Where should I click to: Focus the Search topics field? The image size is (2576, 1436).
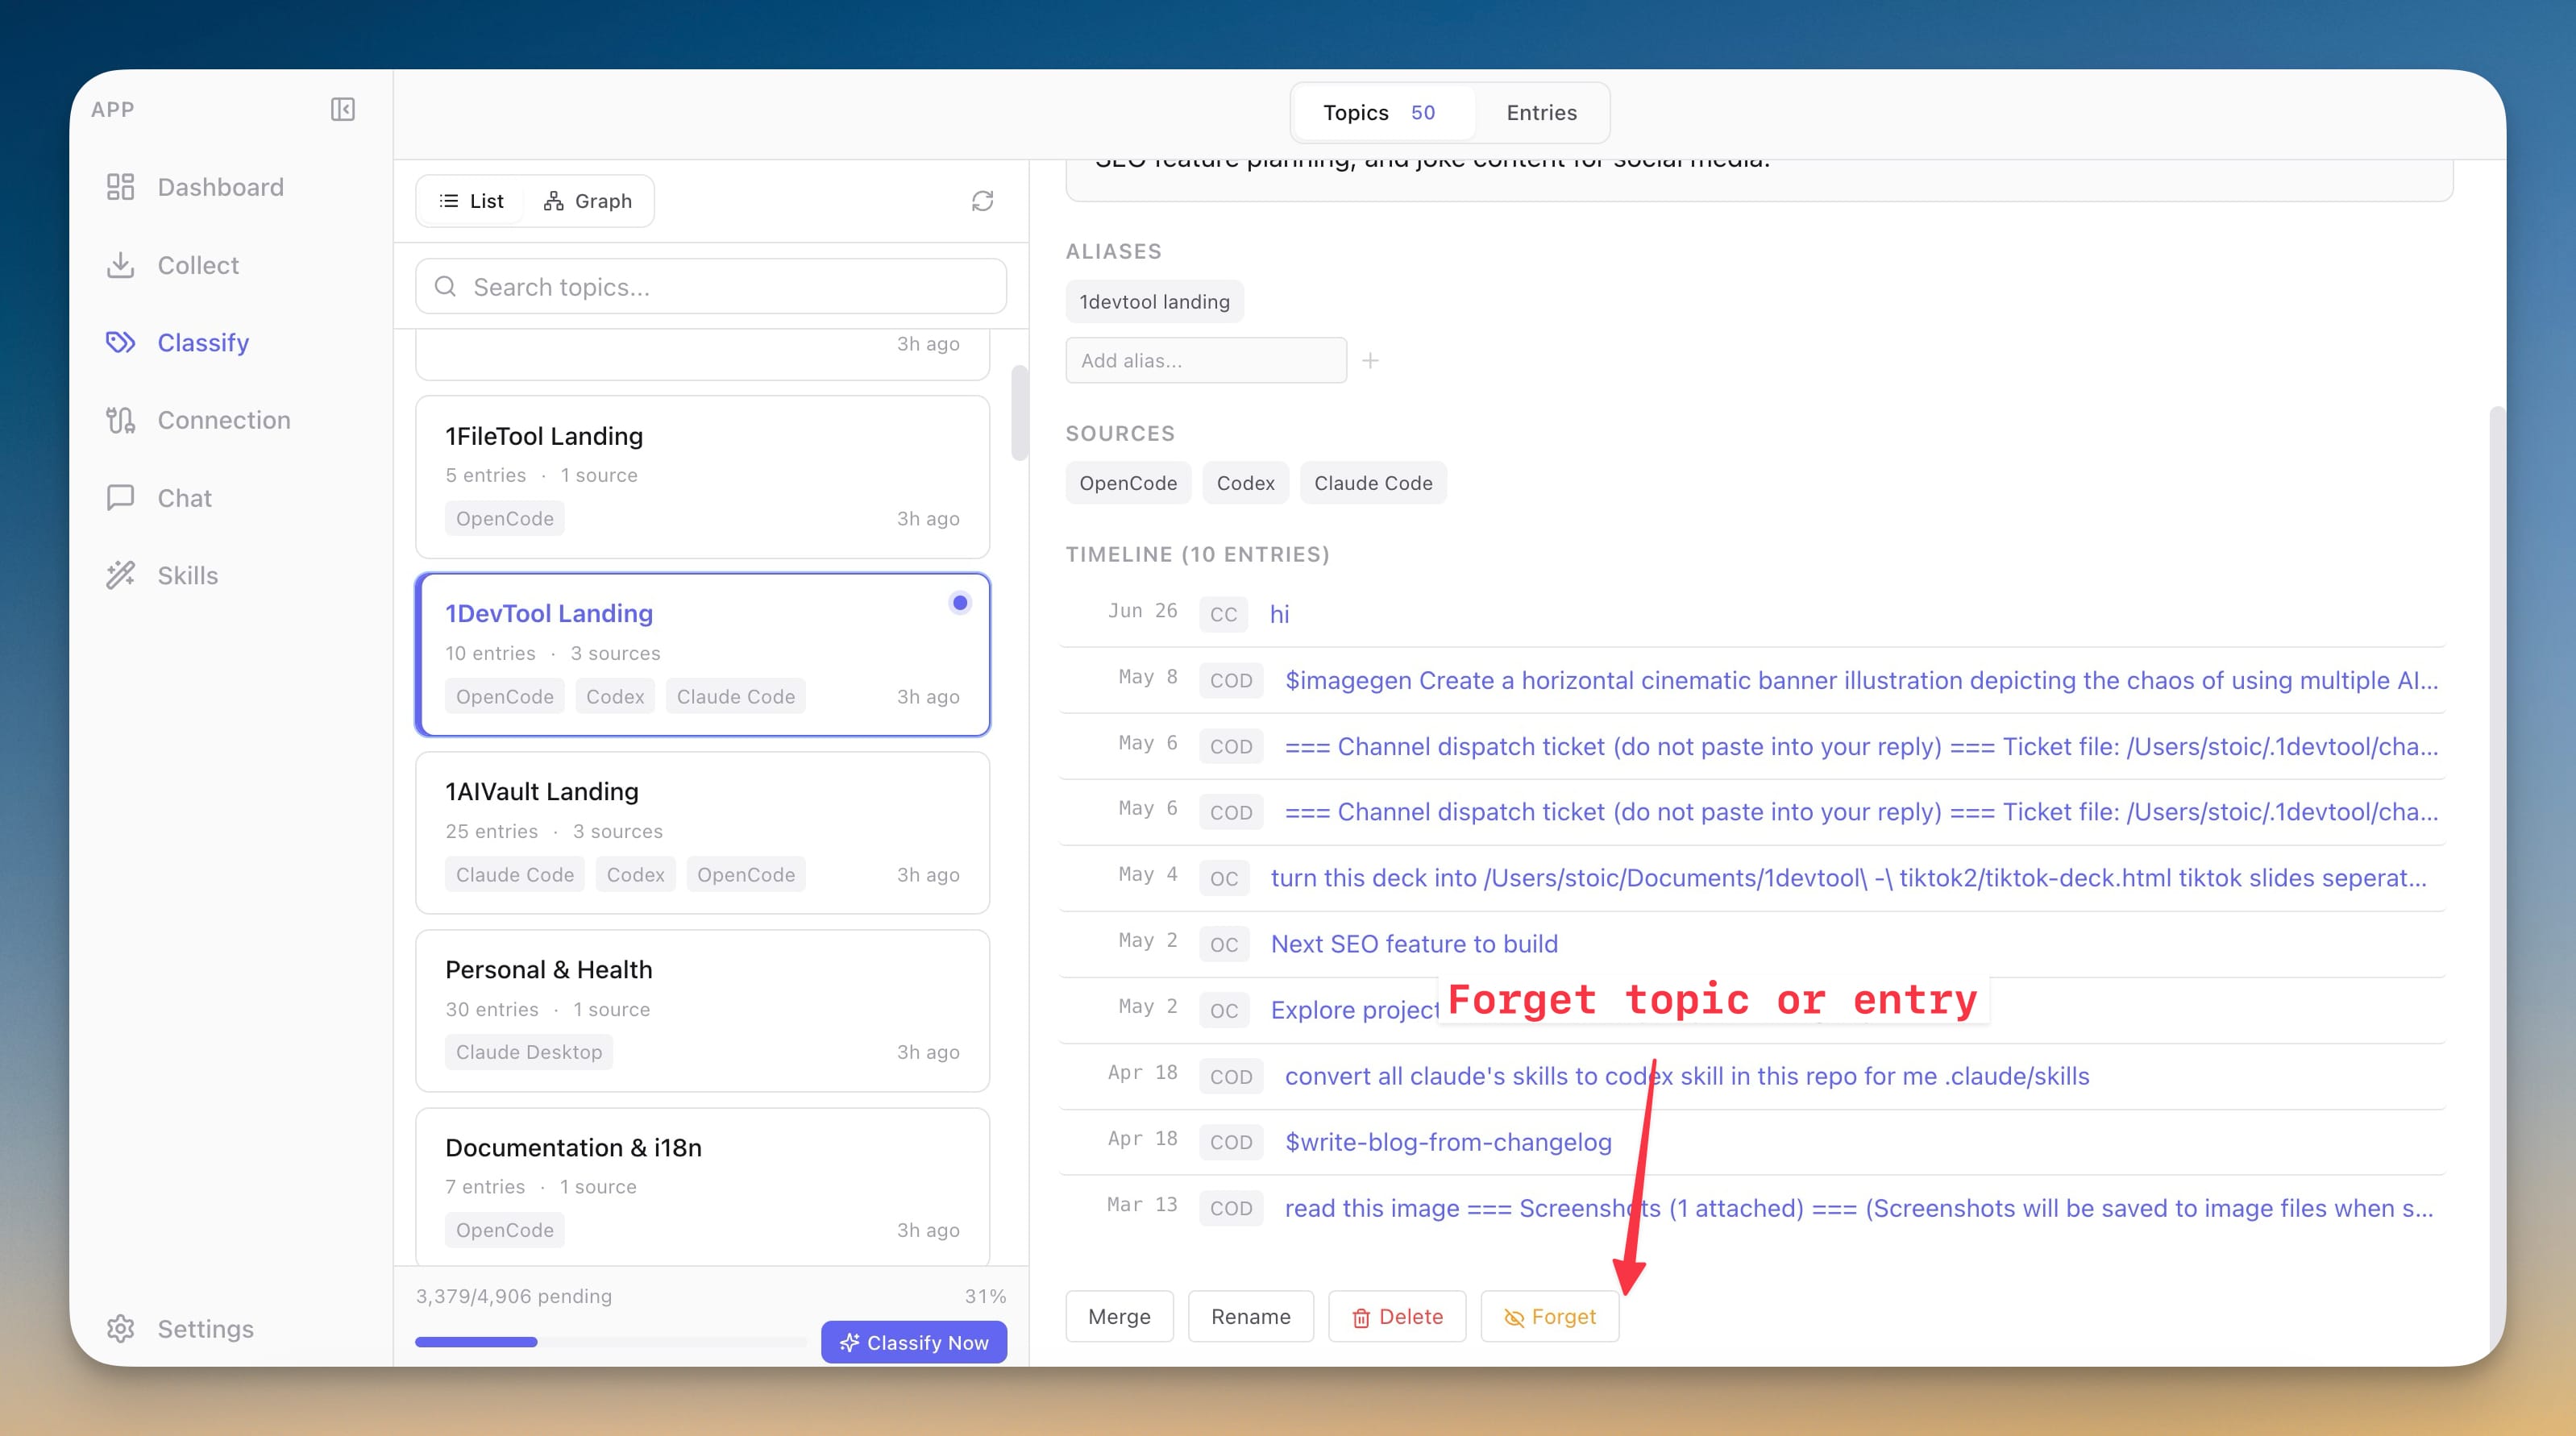tap(711, 287)
